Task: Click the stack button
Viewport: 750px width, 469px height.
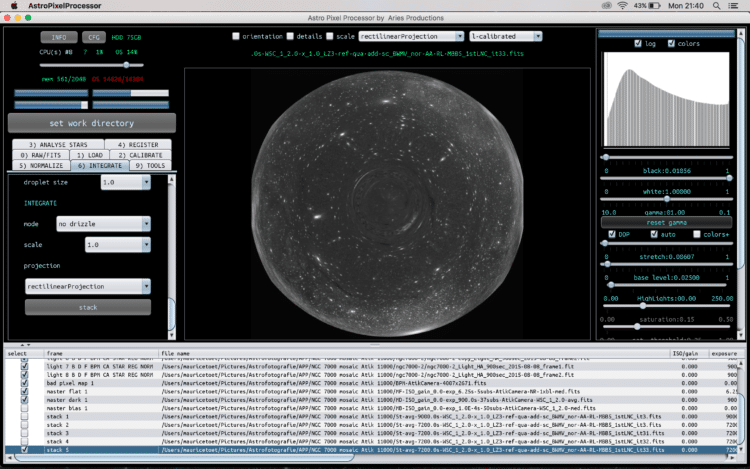Action: click(x=88, y=307)
